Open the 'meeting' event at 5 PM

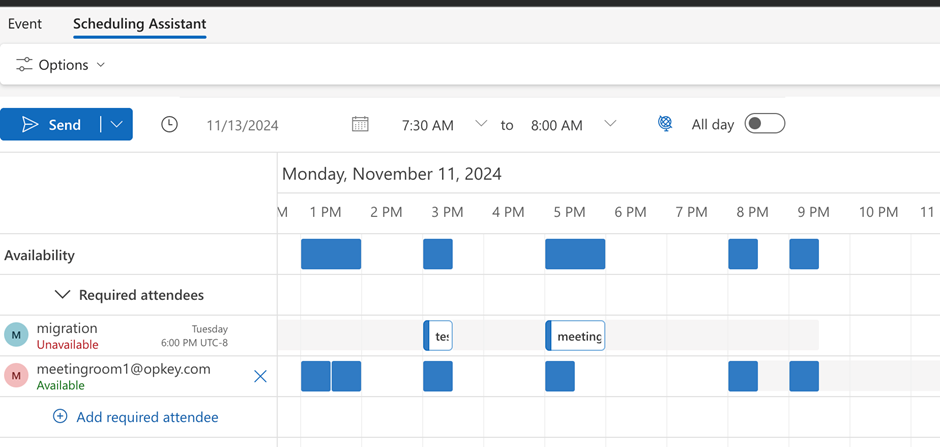pos(576,336)
